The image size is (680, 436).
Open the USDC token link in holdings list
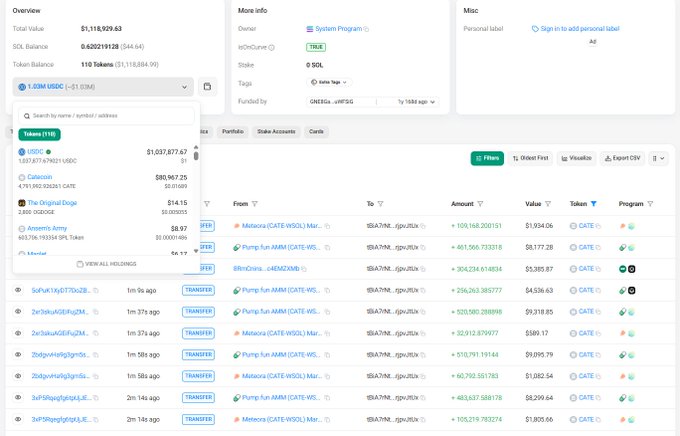35,152
